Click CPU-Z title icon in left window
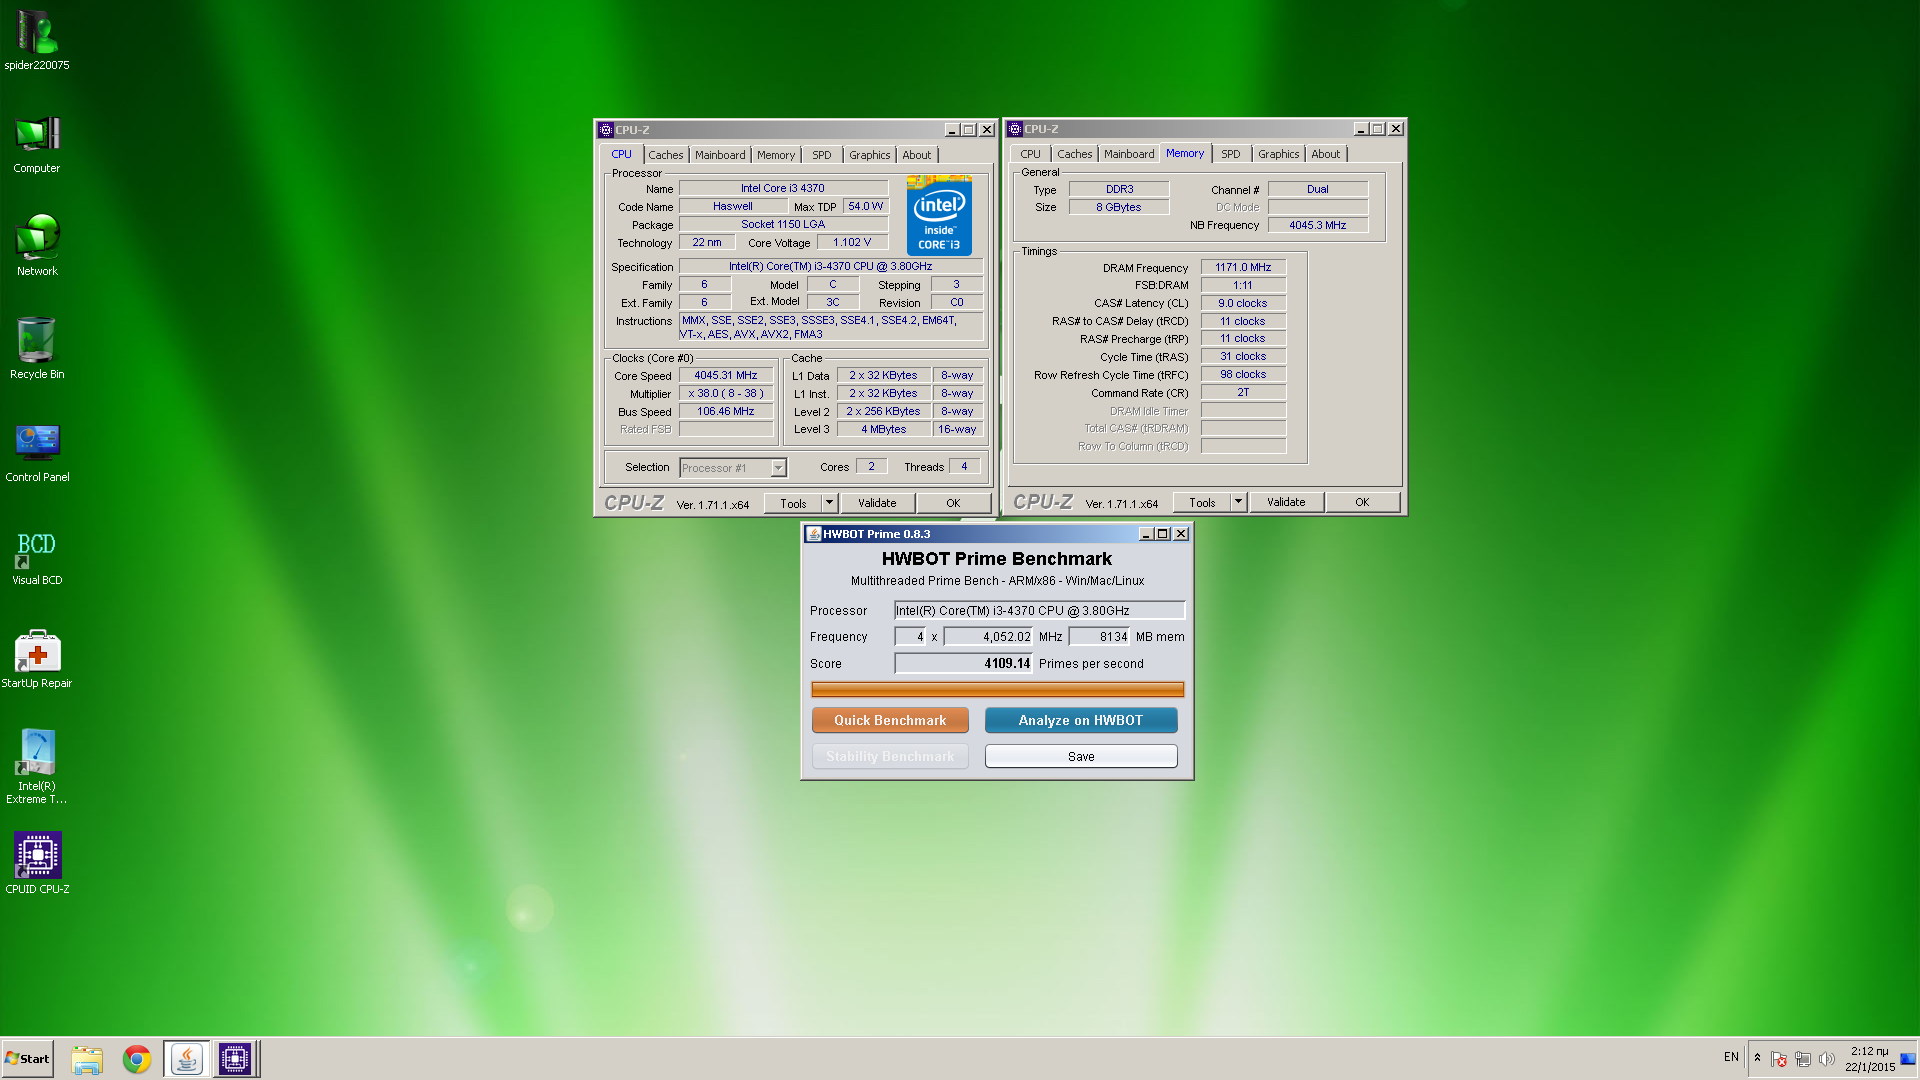1920x1080 pixels. (x=605, y=130)
